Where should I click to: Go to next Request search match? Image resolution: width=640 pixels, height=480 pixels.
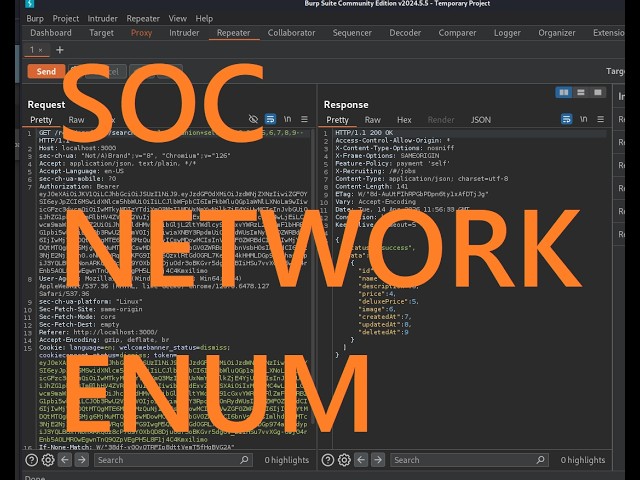coord(82,460)
